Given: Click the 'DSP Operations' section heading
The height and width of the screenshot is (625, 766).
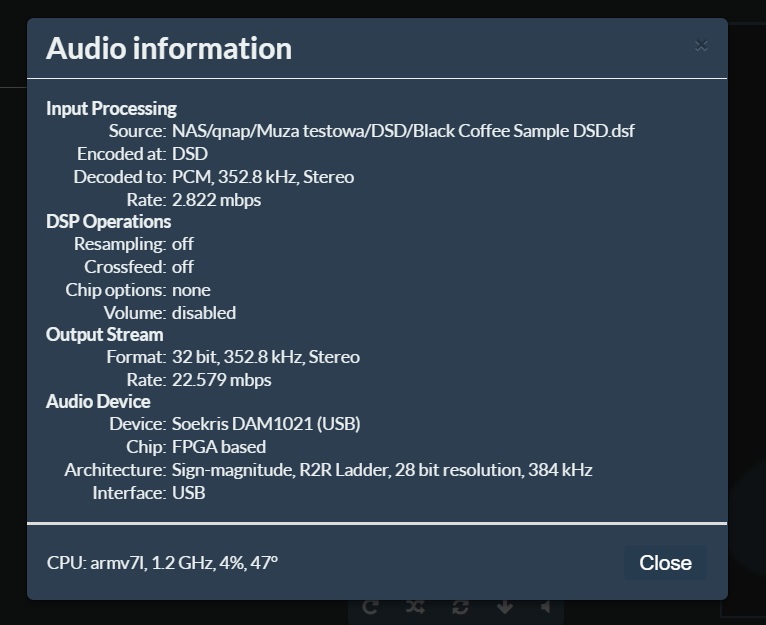Looking at the screenshot, I should (108, 221).
